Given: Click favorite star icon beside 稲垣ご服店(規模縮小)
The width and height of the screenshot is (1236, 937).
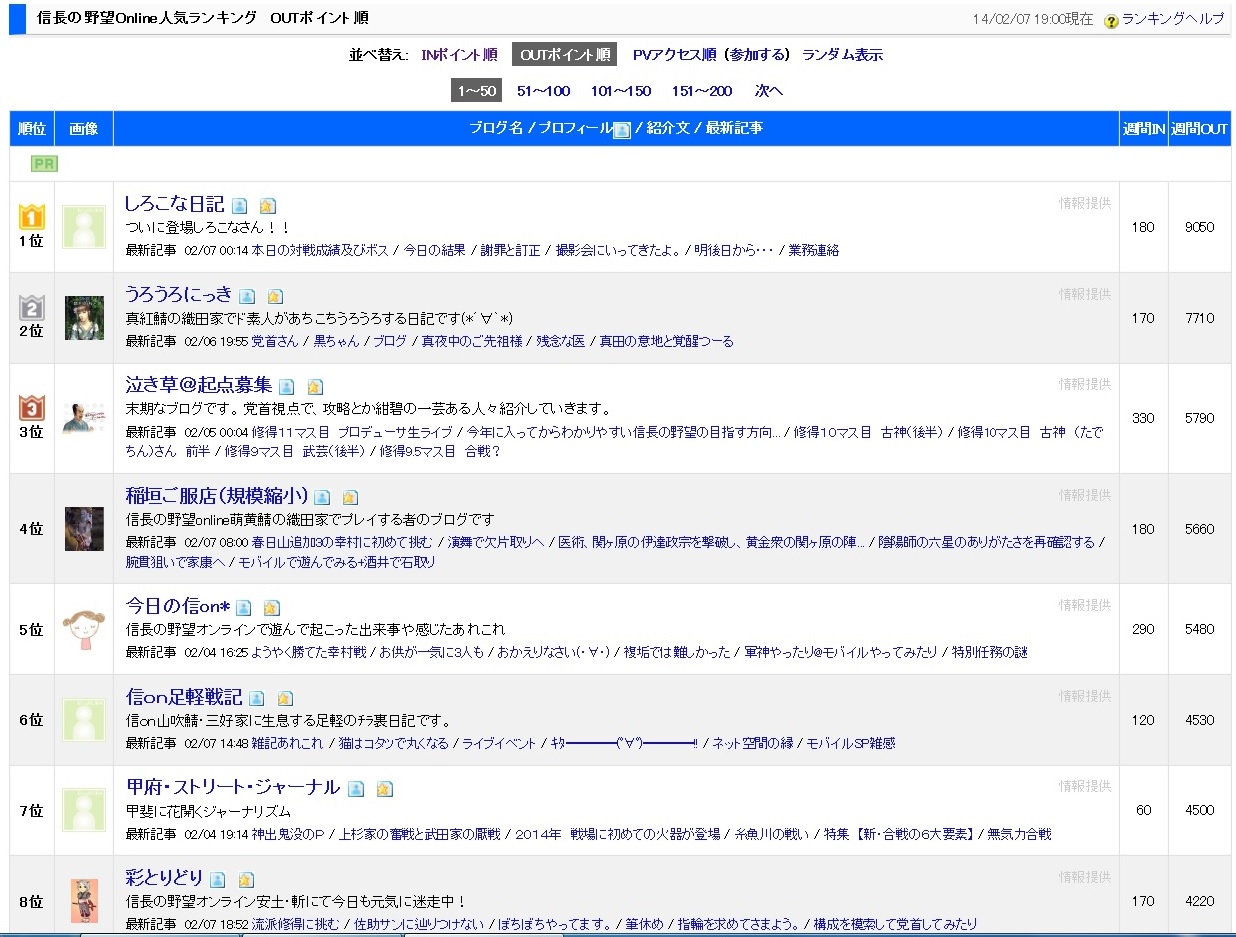Looking at the screenshot, I should tap(350, 497).
